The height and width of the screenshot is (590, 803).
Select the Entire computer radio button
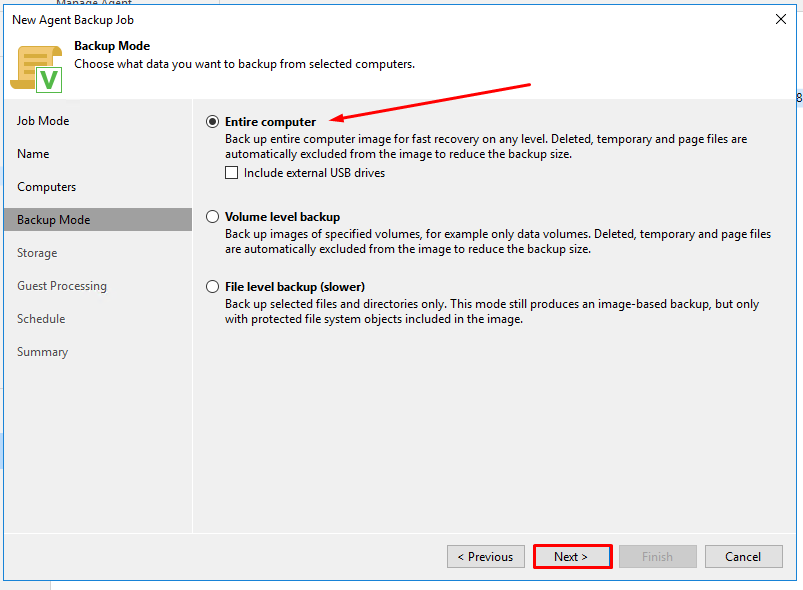pyautogui.click(x=212, y=121)
